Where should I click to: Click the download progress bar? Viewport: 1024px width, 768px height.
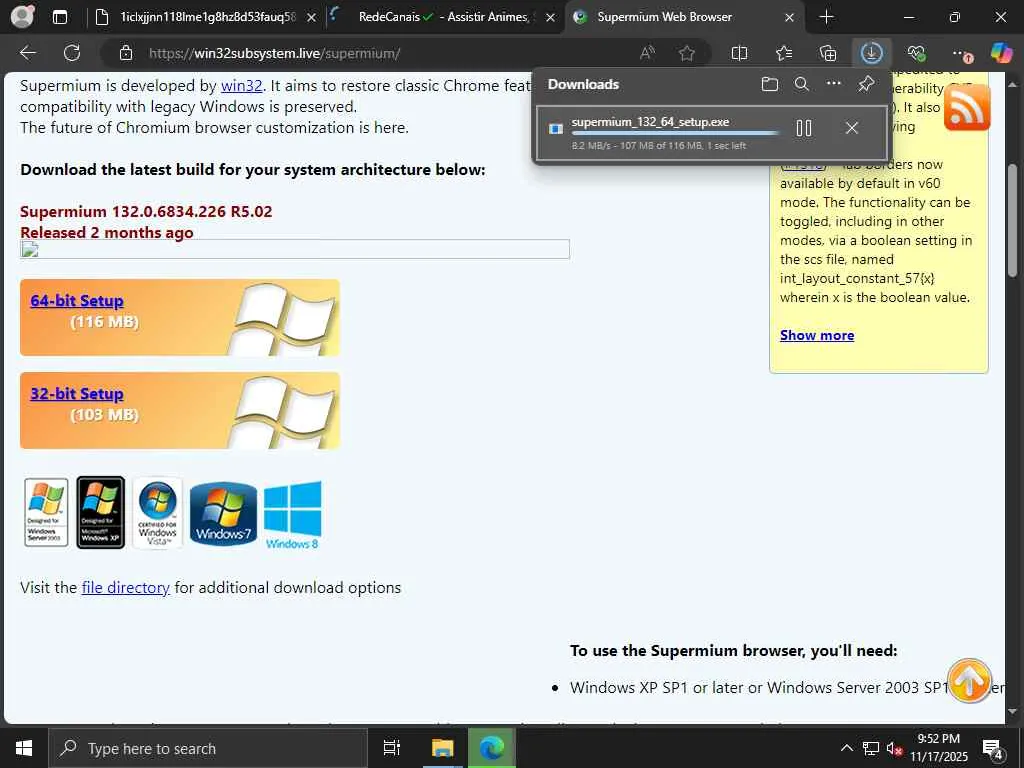tap(675, 133)
